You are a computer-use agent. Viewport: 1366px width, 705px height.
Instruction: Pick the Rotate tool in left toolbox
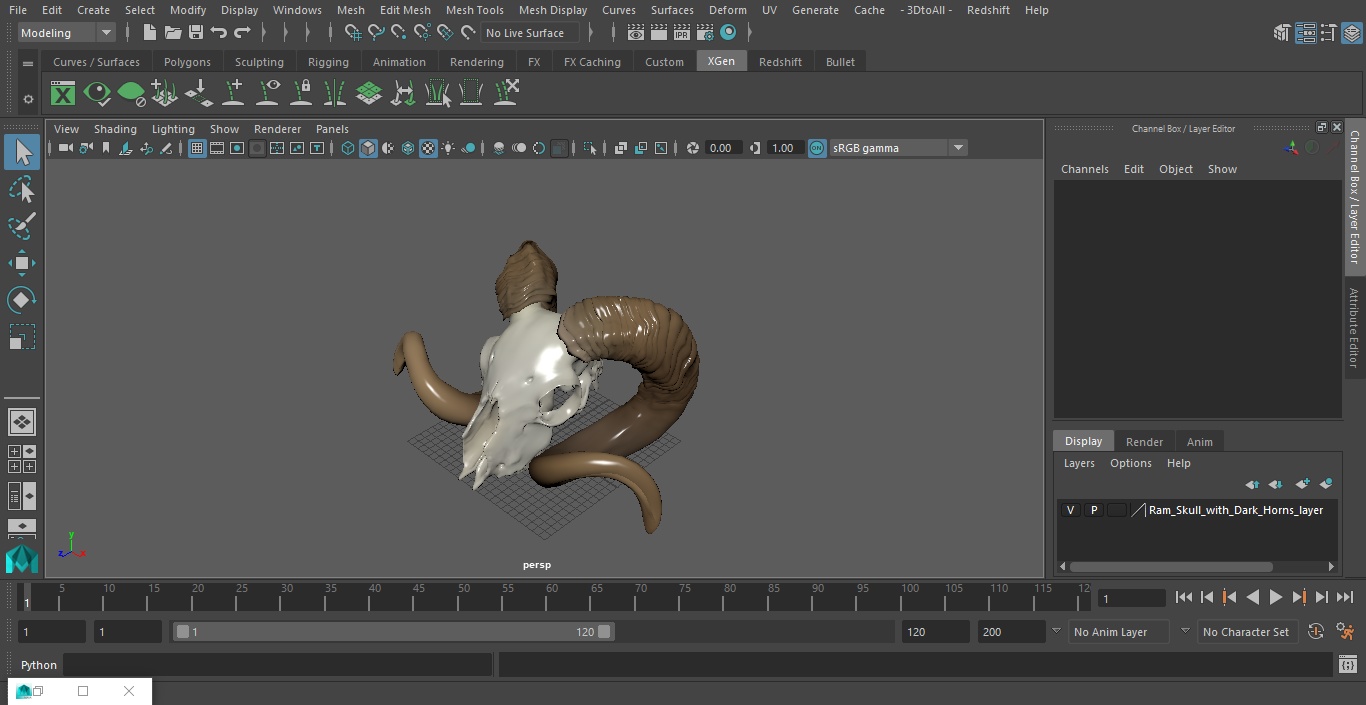[x=22, y=300]
